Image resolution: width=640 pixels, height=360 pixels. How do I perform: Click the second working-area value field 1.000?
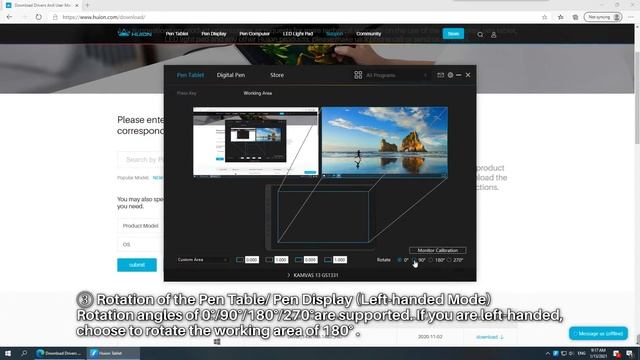click(x=281, y=260)
